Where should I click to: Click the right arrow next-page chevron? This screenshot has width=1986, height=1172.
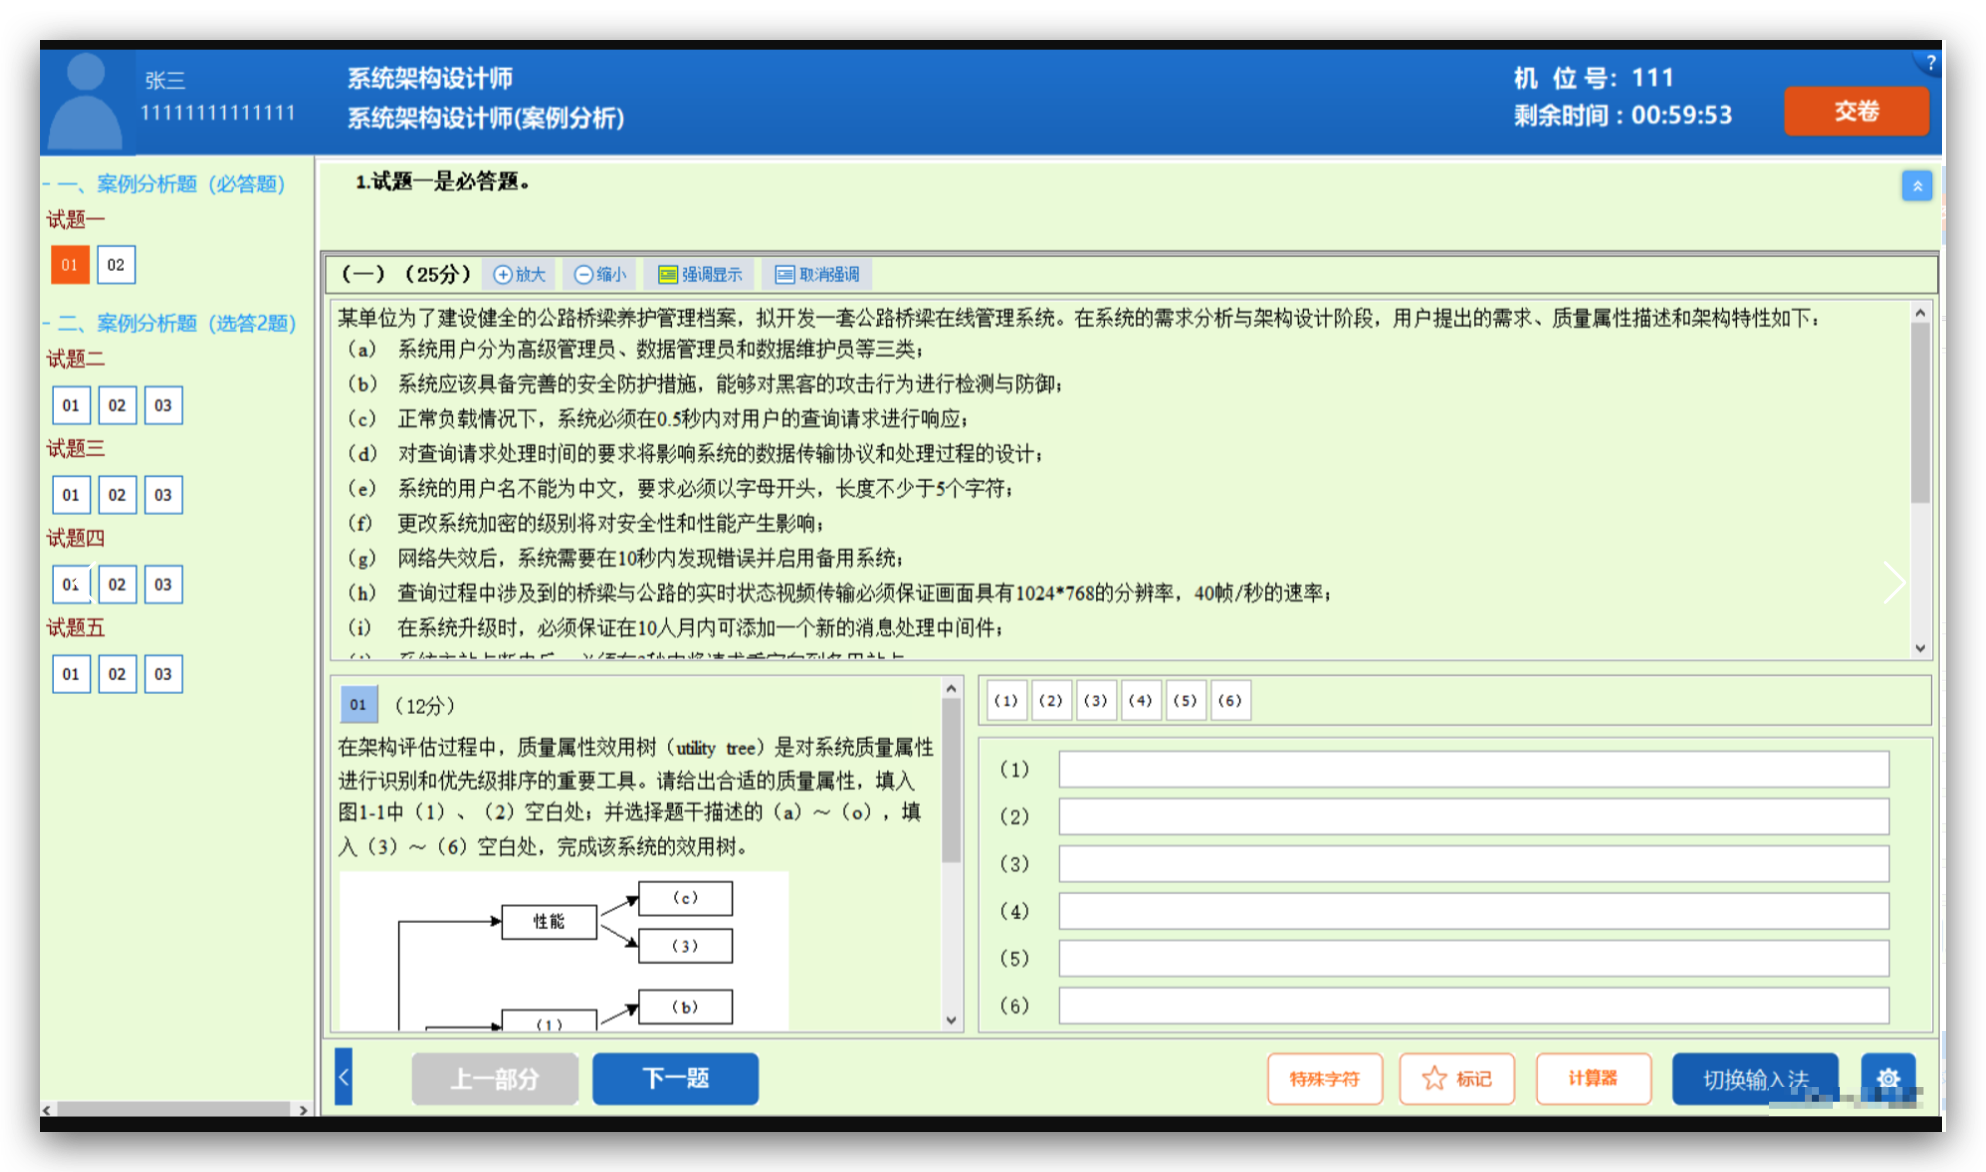pos(1893,582)
